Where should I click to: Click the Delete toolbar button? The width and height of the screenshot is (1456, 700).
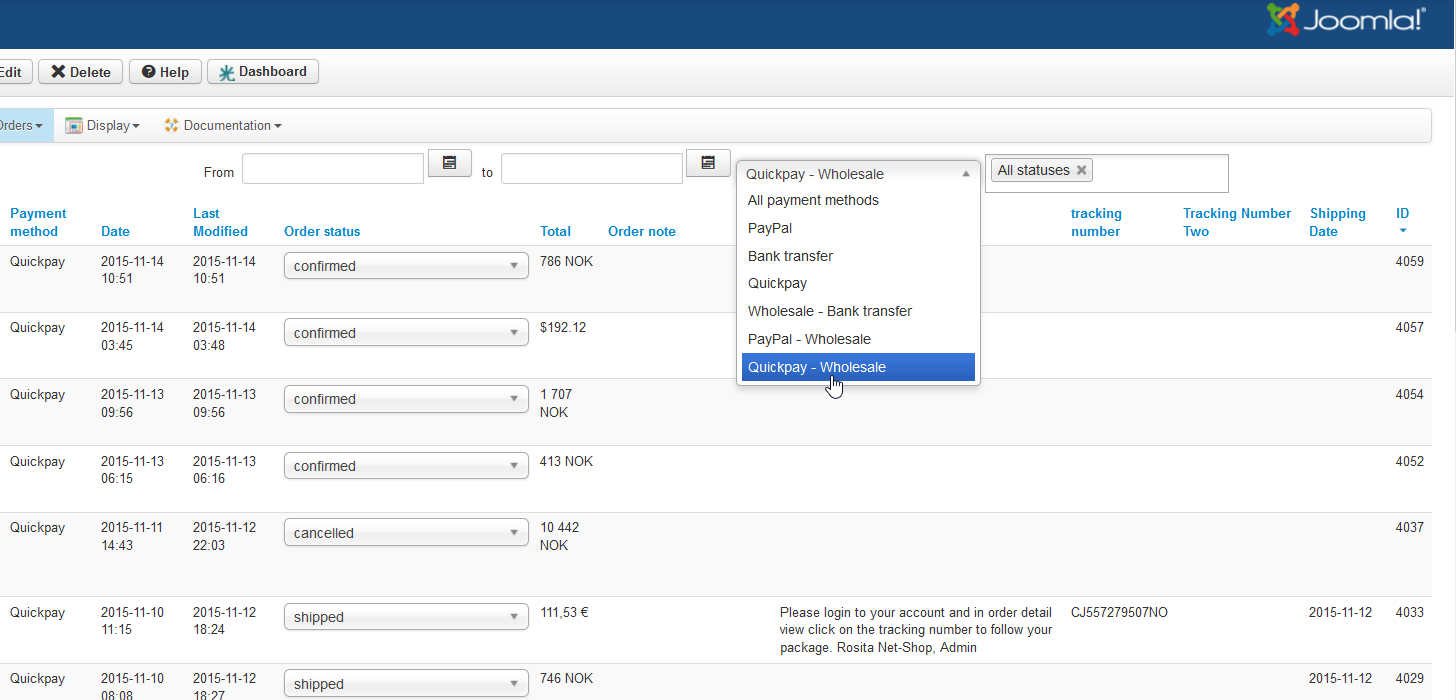pyautogui.click(x=81, y=72)
